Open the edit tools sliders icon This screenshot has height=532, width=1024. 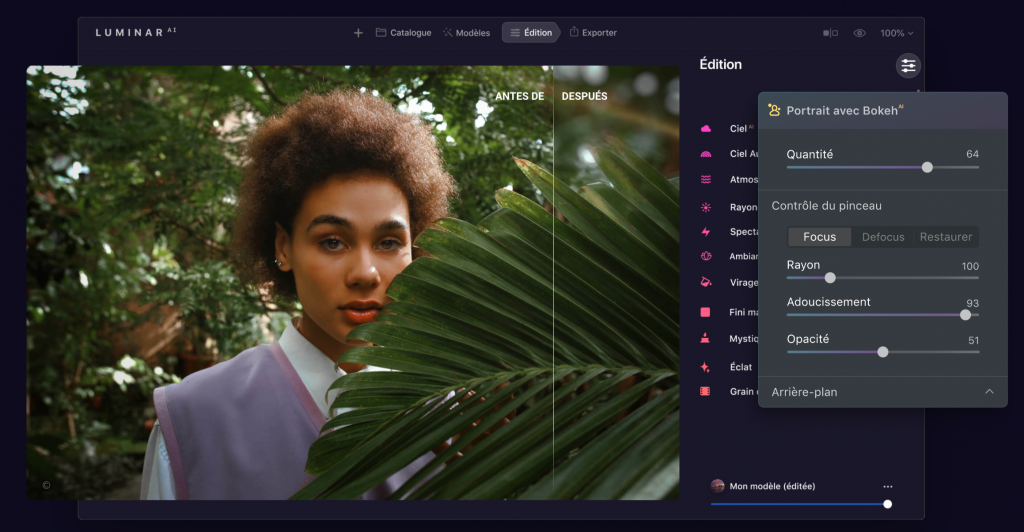pyautogui.click(x=908, y=66)
